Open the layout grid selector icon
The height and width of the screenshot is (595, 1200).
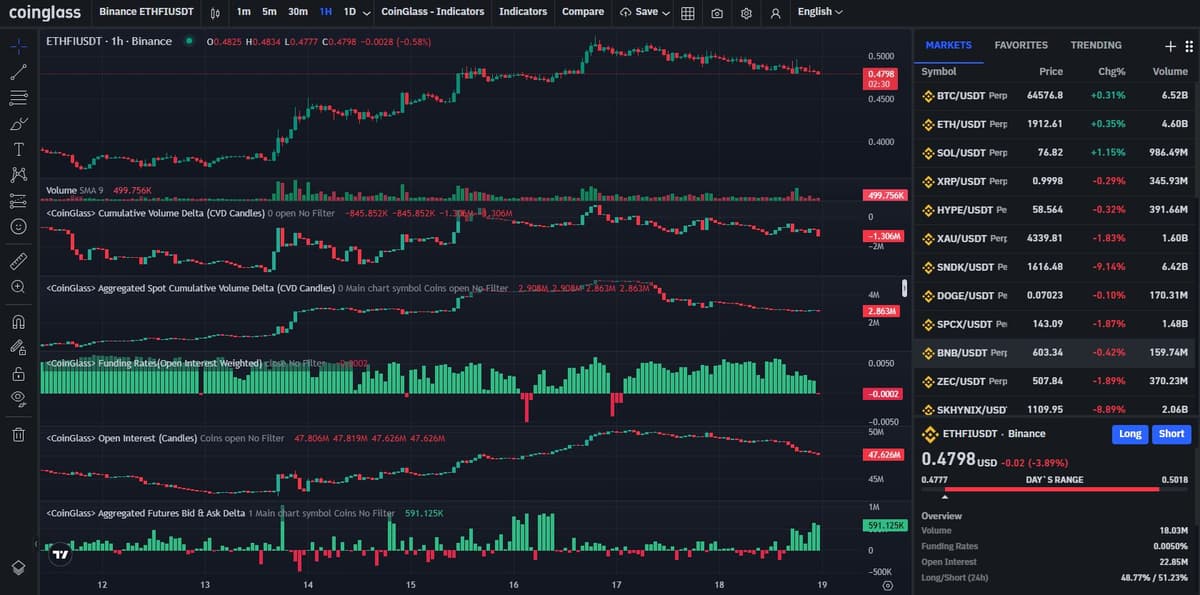(688, 12)
